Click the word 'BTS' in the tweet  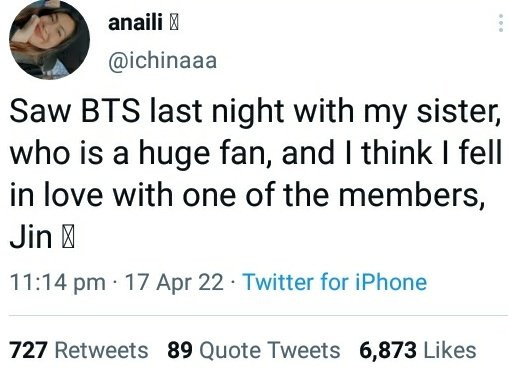[x=110, y=111]
